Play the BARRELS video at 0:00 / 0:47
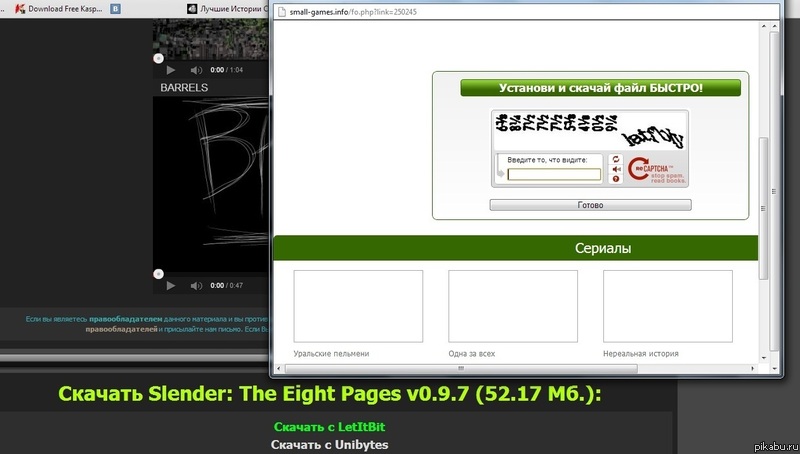The image size is (800, 454). click(171, 286)
